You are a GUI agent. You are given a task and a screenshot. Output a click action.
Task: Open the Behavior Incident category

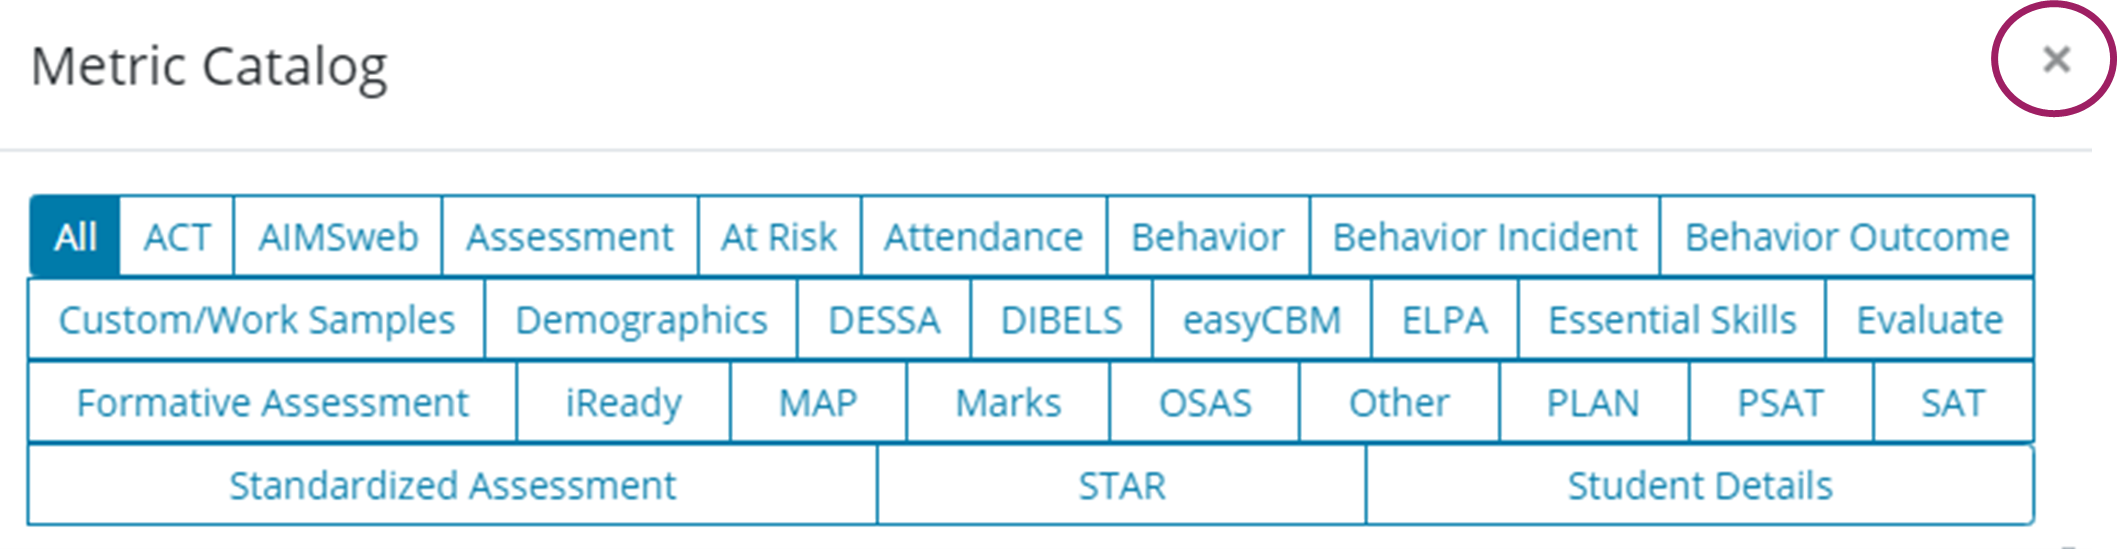pos(1484,237)
